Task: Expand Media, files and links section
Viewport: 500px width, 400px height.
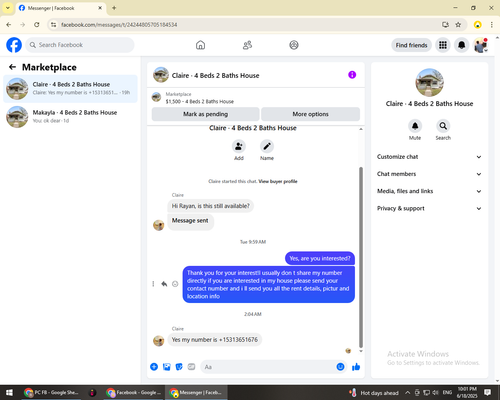Action: (429, 191)
